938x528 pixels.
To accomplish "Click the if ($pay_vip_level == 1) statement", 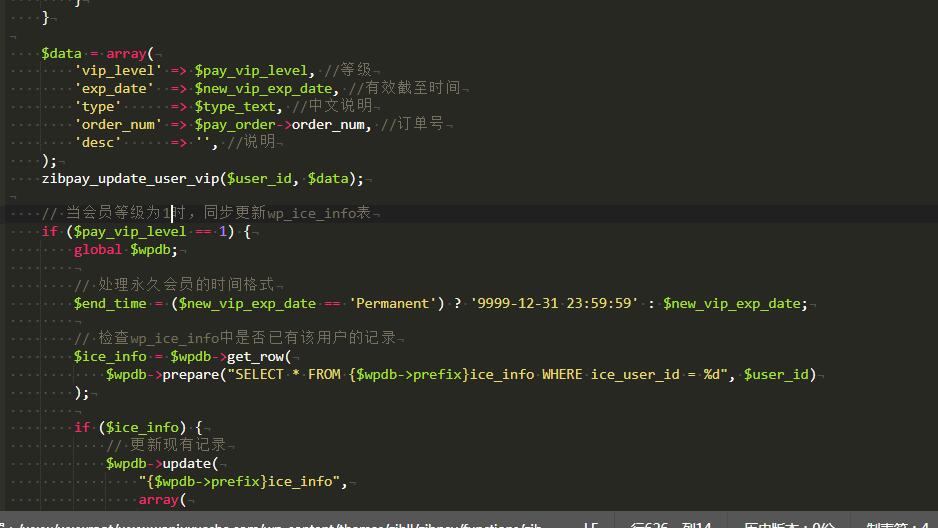I will (x=146, y=232).
